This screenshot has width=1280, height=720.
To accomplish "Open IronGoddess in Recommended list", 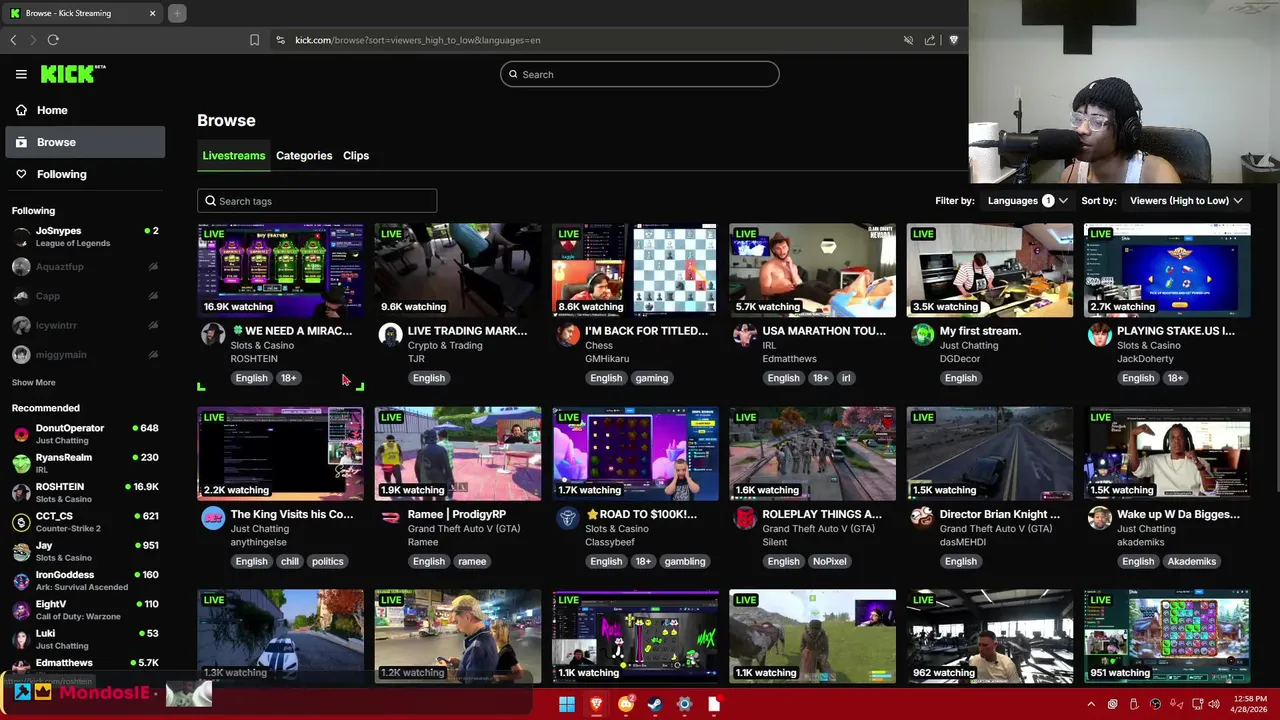I will 85,580.
